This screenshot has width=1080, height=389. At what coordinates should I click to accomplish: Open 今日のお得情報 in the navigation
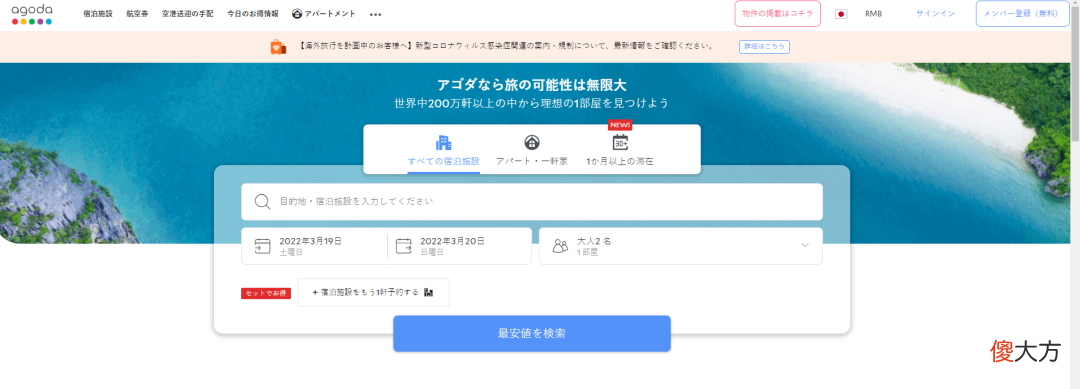click(x=253, y=14)
